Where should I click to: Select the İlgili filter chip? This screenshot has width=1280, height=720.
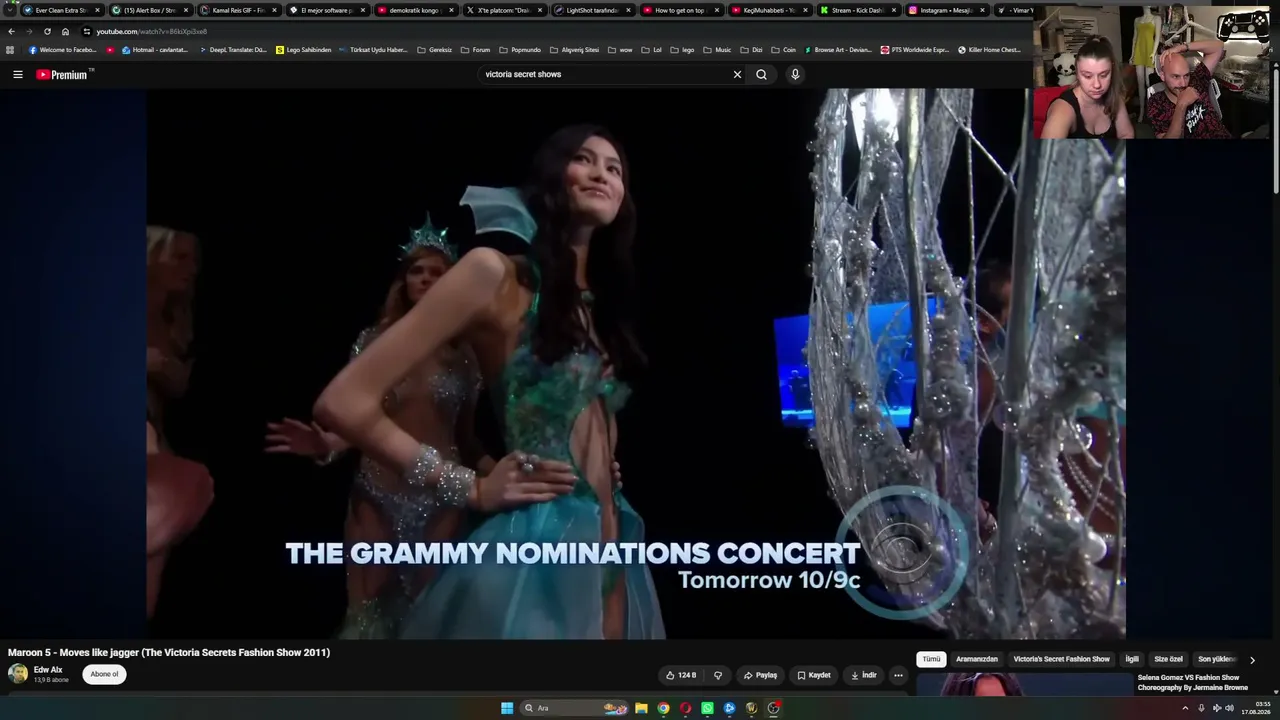click(1132, 659)
